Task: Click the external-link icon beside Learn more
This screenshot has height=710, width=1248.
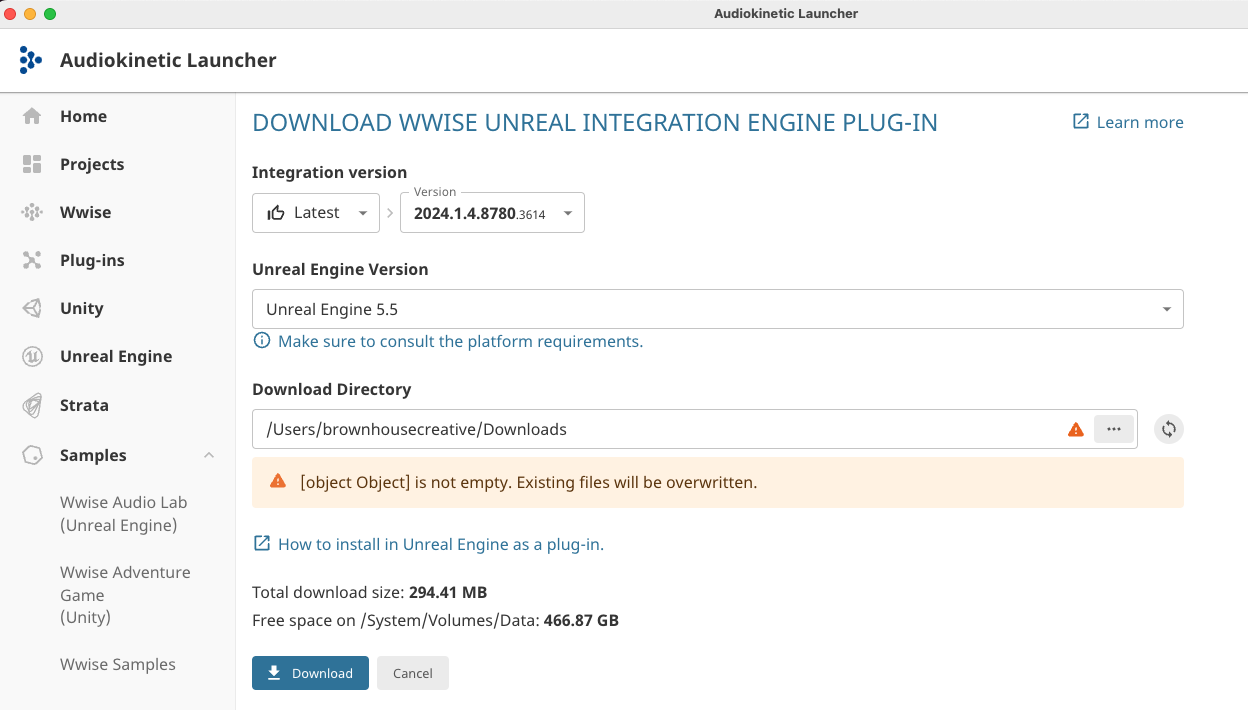Action: (1080, 121)
